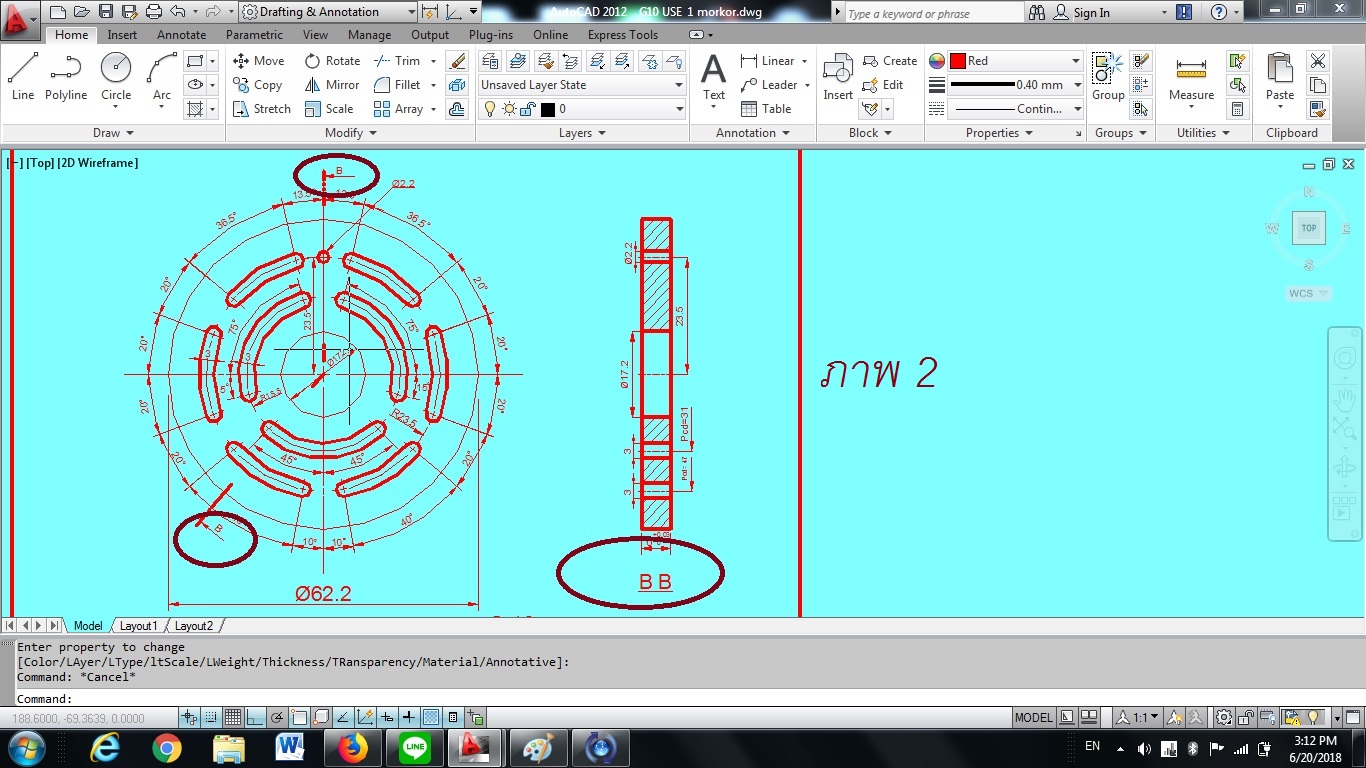Image resolution: width=1366 pixels, height=768 pixels.
Task: Select the Circle tool
Action: tap(116, 77)
